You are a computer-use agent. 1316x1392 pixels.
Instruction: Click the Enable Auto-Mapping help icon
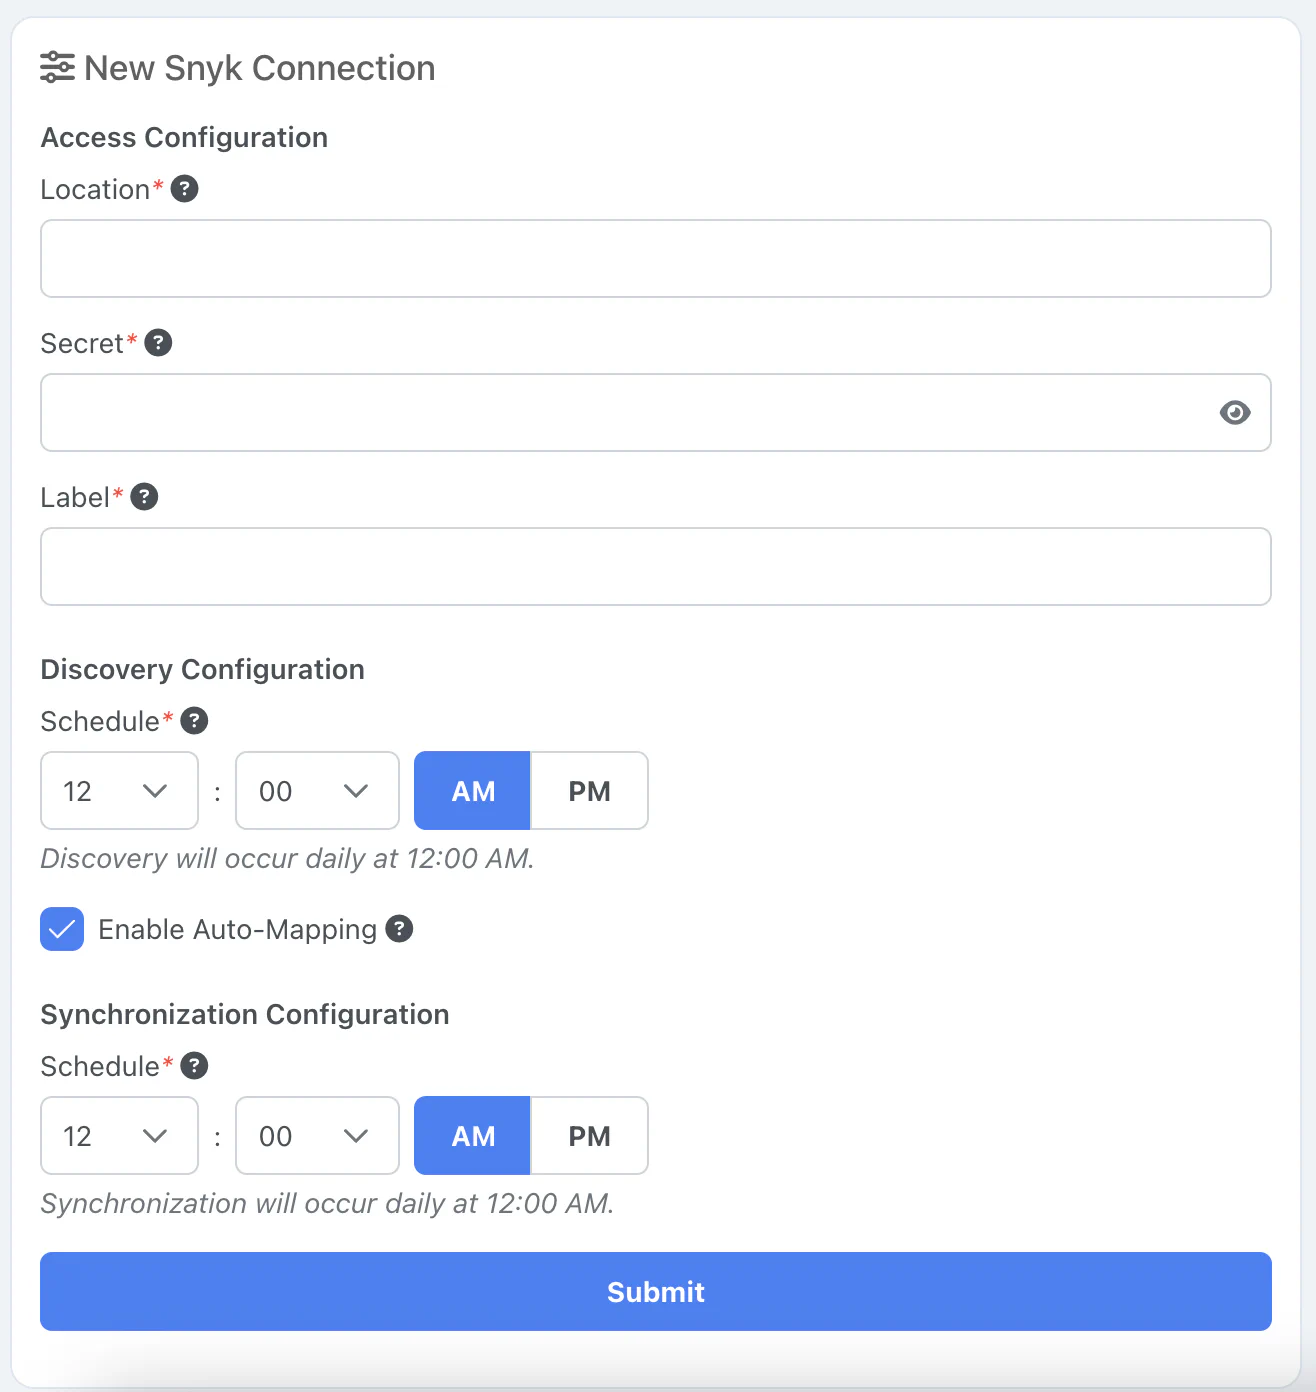click(x=400, y=929)
